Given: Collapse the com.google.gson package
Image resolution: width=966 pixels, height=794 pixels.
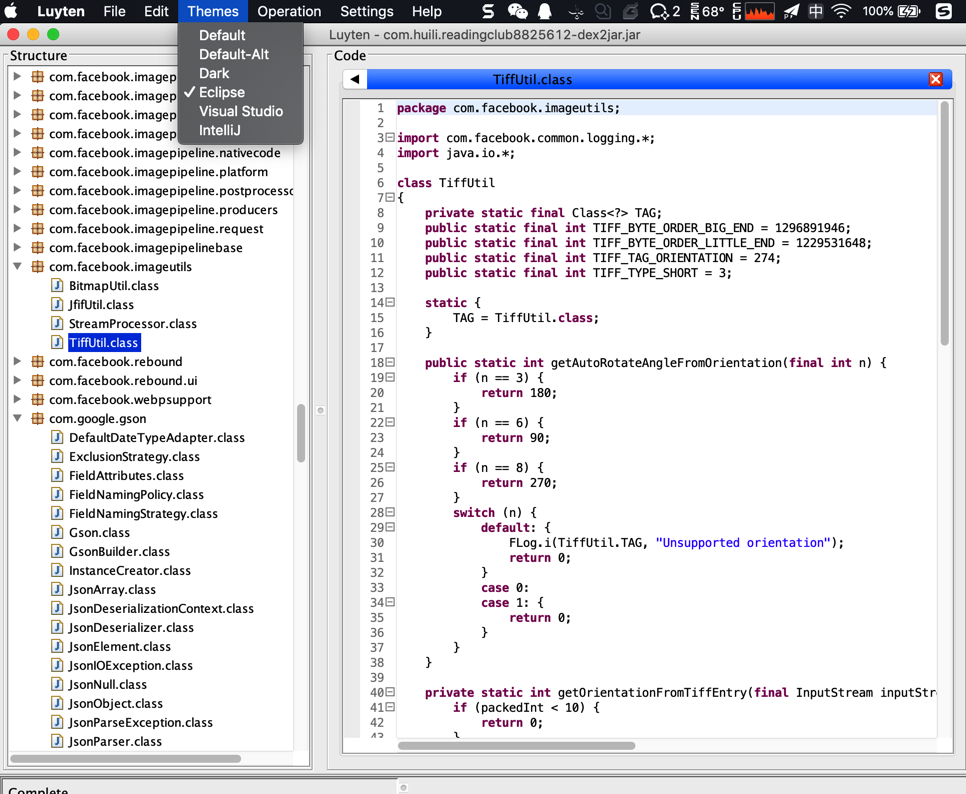Looking at the screenshot, I should tap(17, 418).
